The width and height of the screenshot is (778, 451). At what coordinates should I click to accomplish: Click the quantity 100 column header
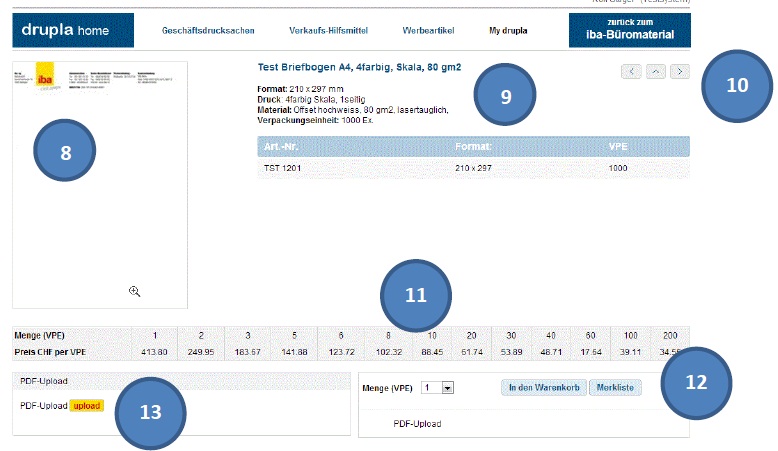tap(630, 335)
